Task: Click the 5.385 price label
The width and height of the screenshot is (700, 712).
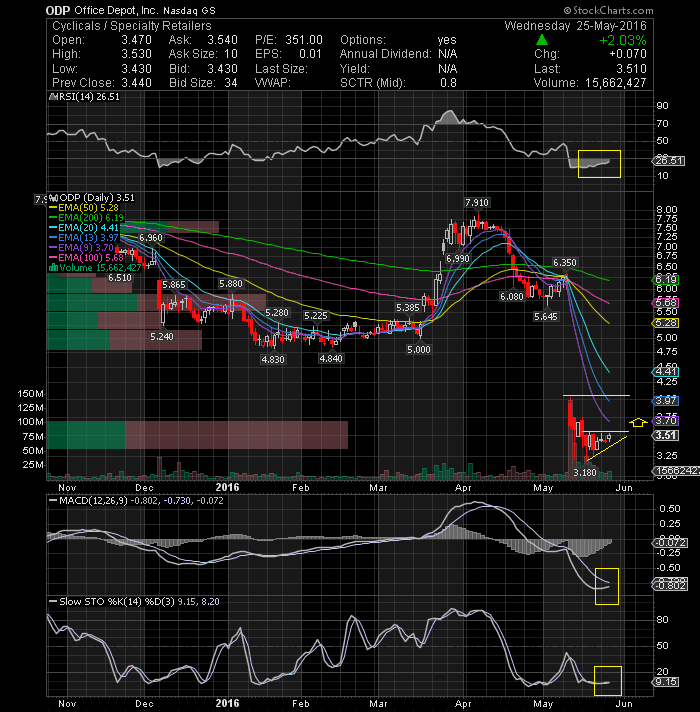Action: click(408, 307)
